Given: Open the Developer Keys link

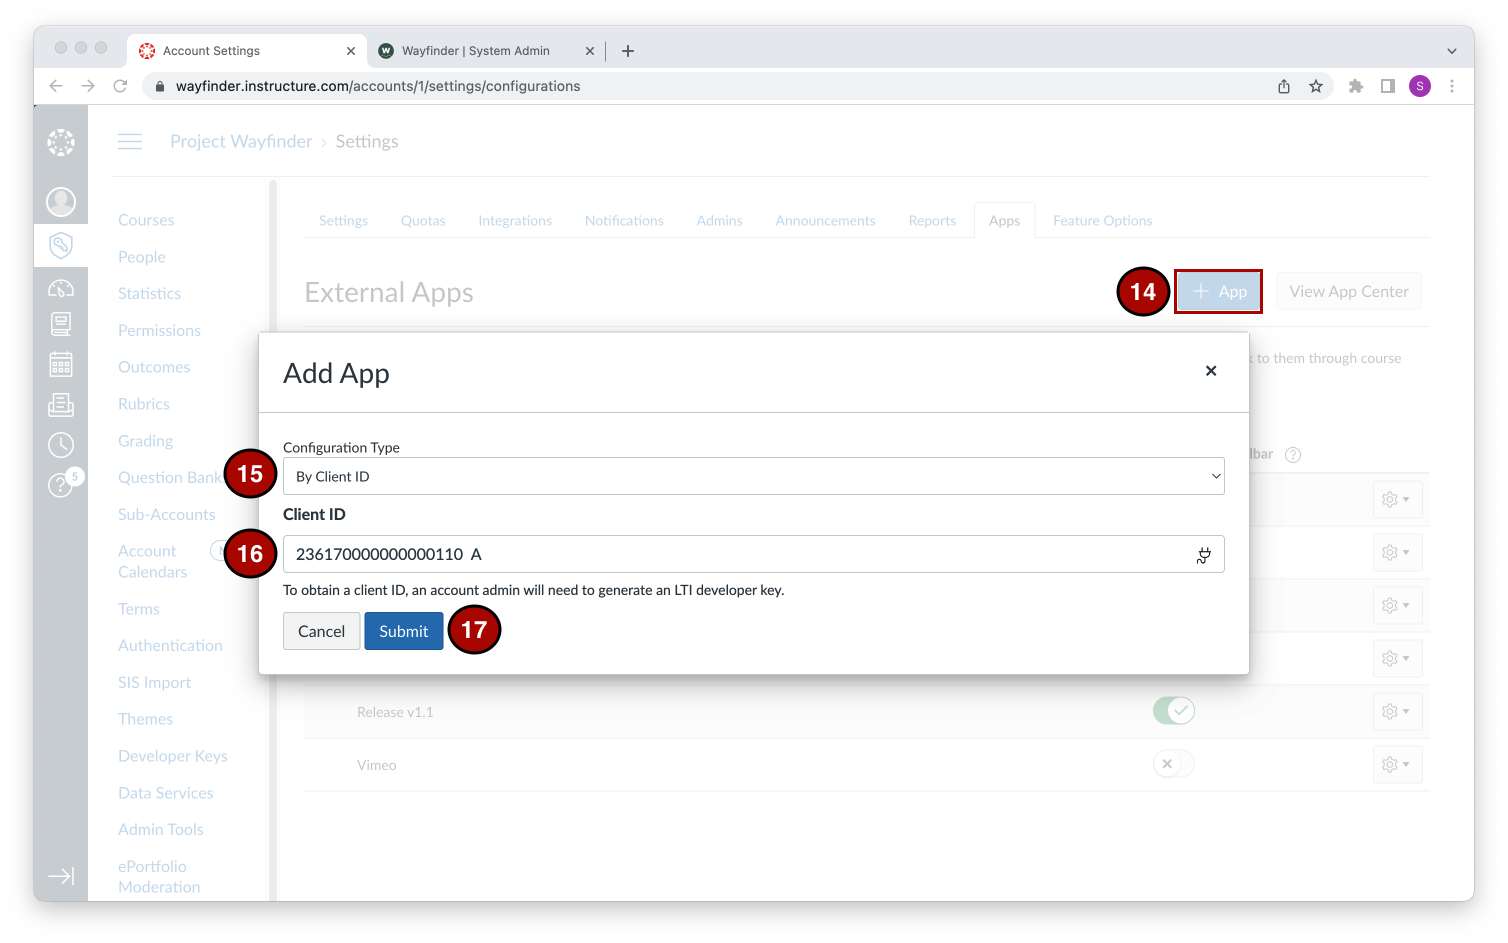Looking at the screenshot, I should 173,756.
